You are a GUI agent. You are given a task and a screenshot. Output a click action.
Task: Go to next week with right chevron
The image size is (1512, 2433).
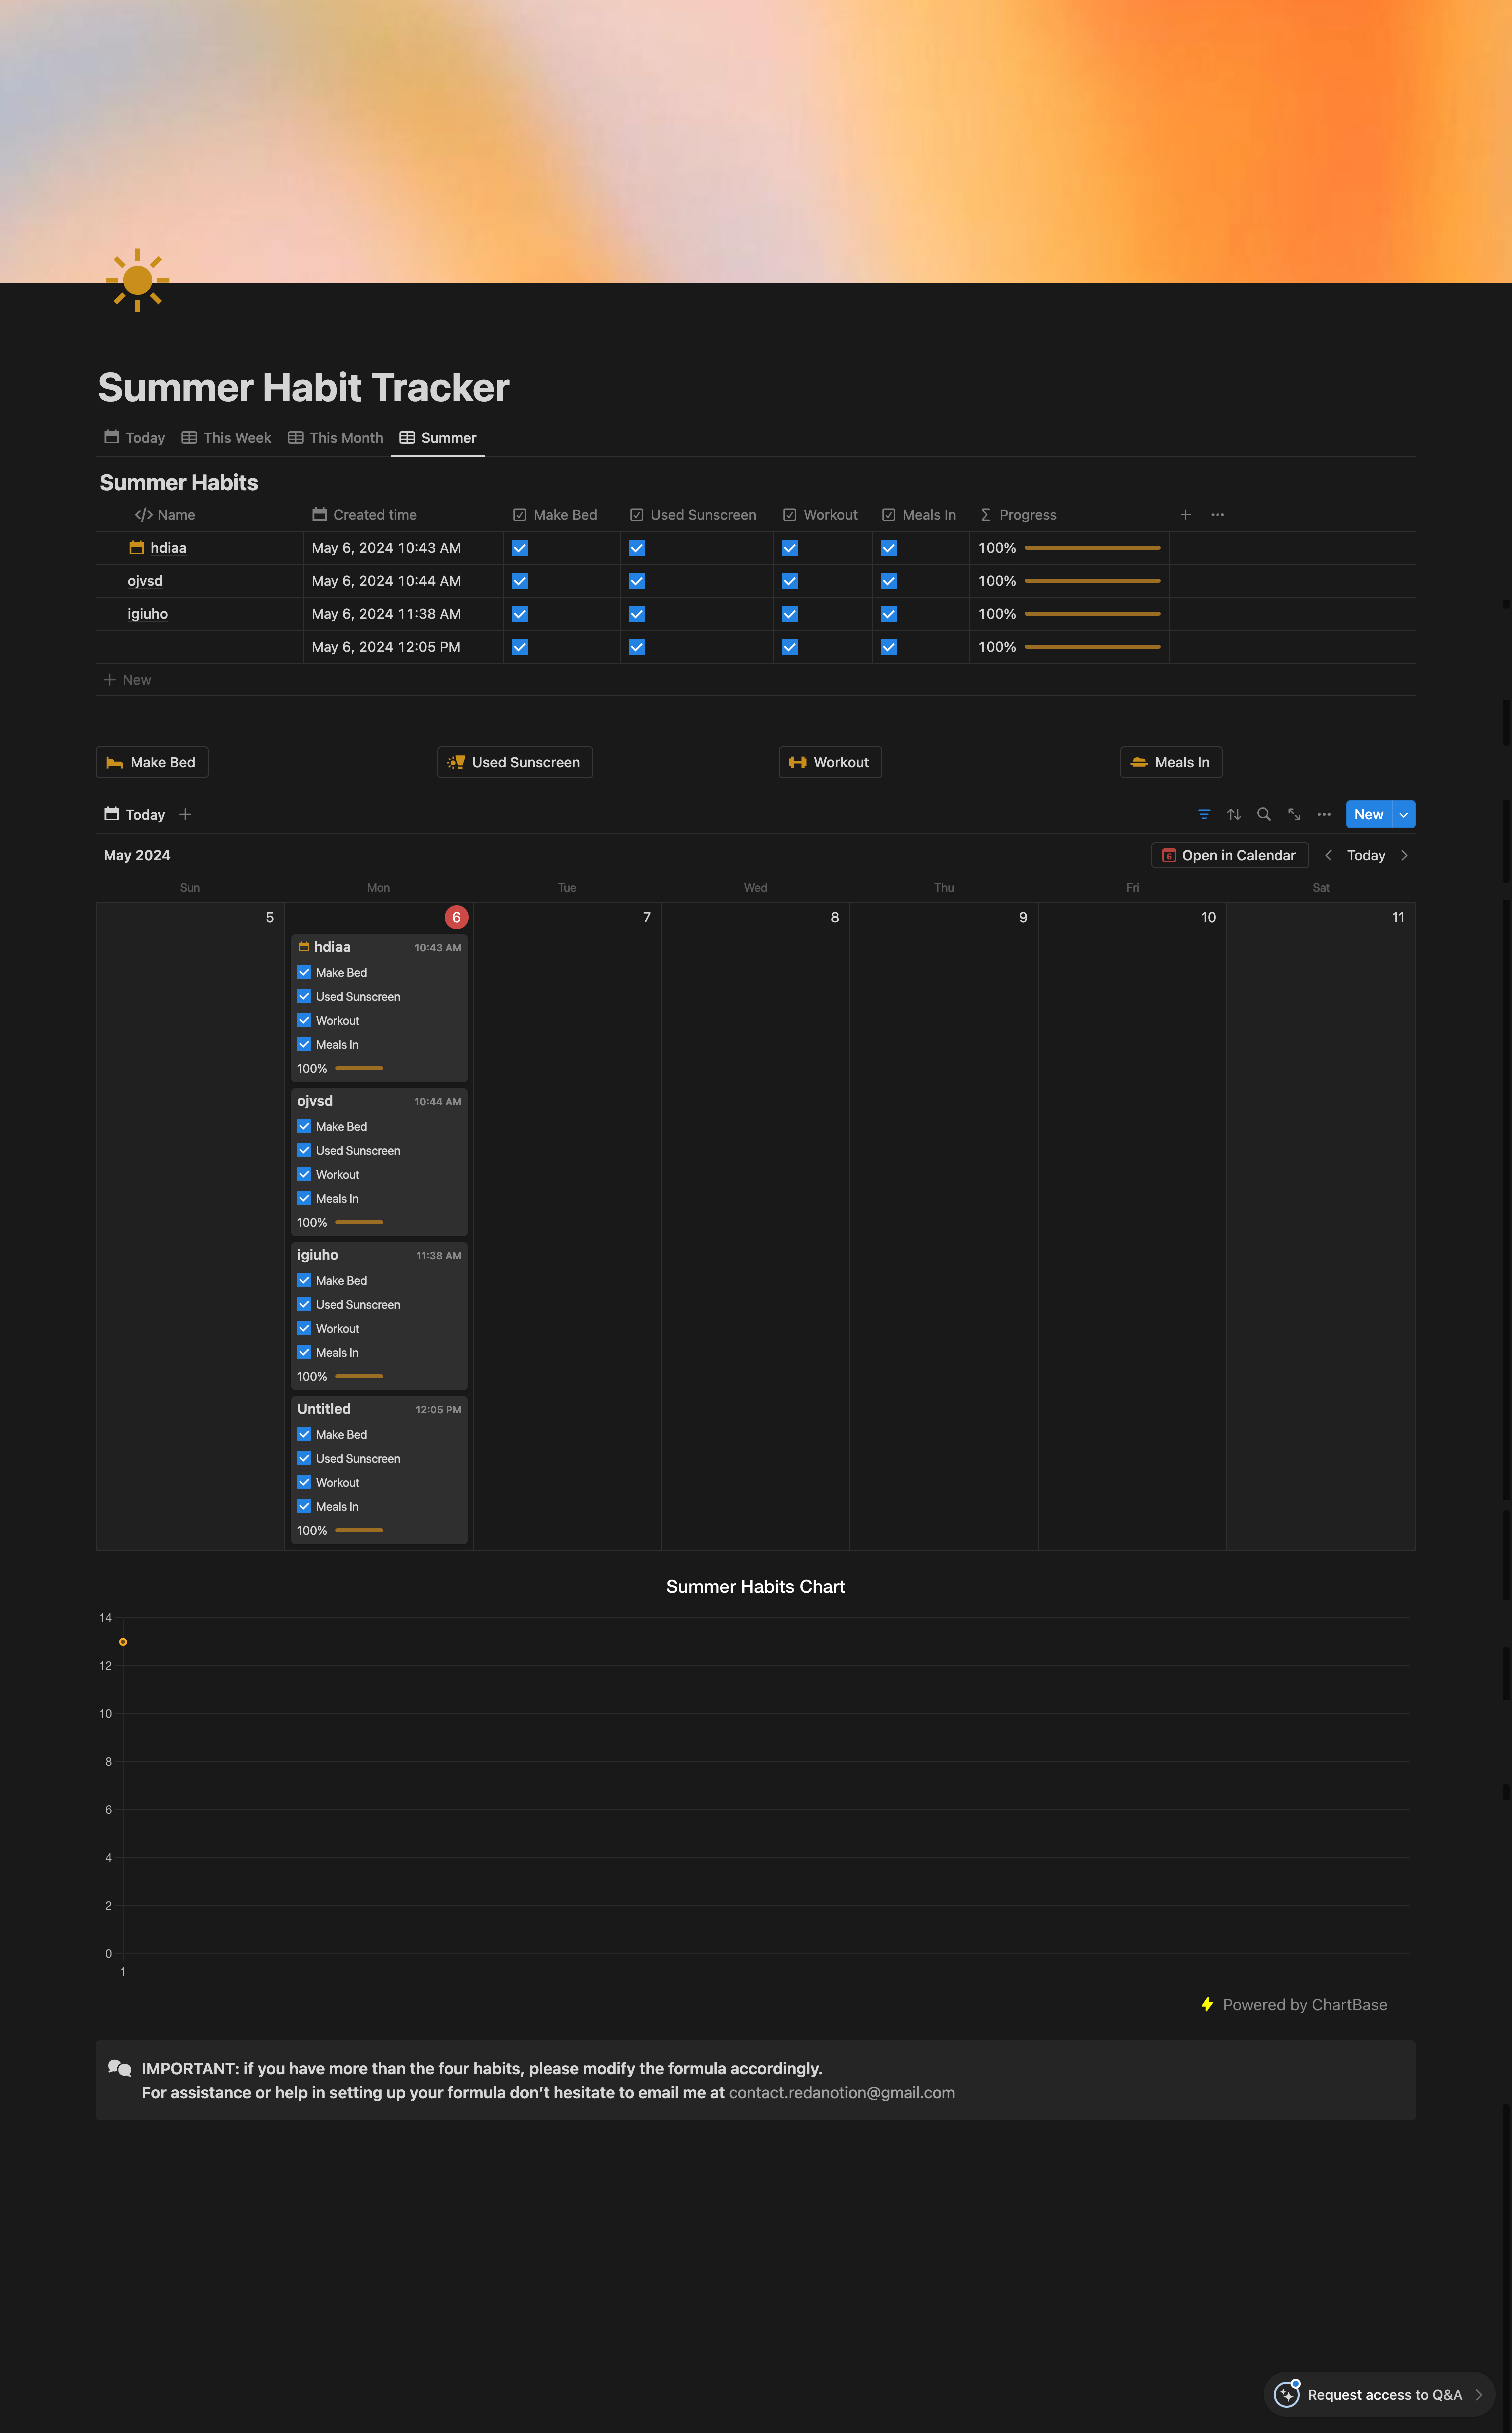[x=1404, y=856]
